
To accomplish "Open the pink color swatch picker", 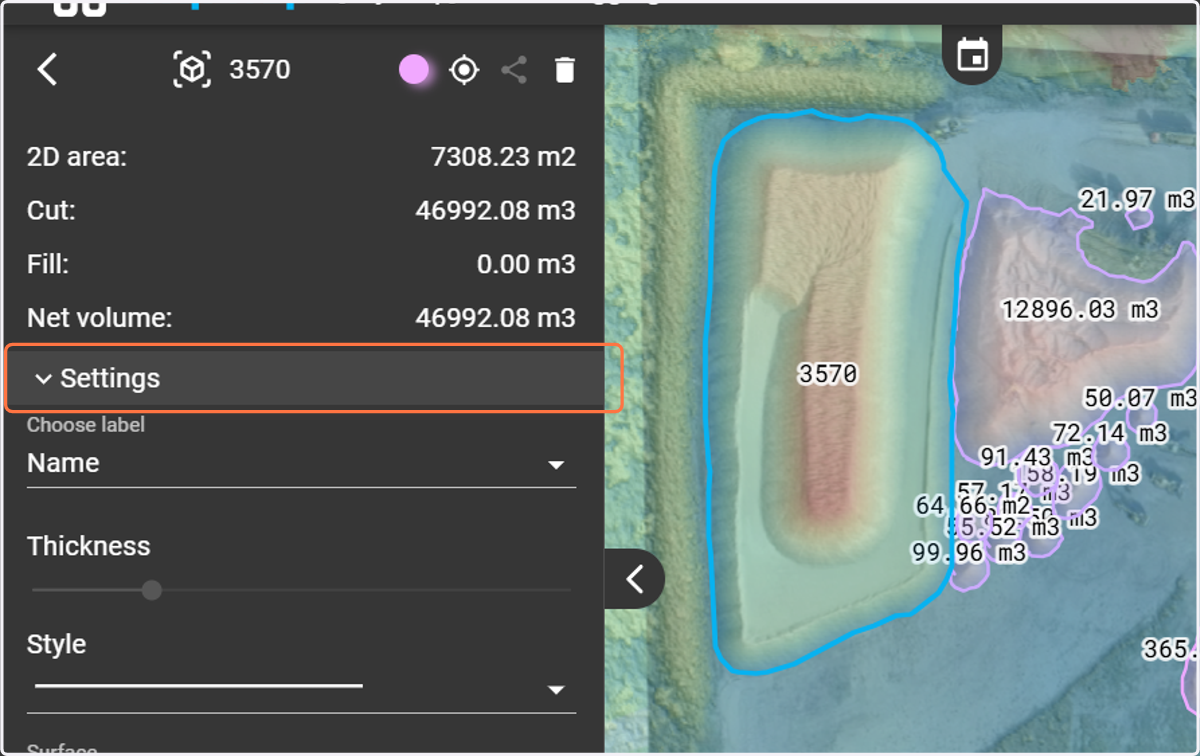I will click(x=414, y=70).
